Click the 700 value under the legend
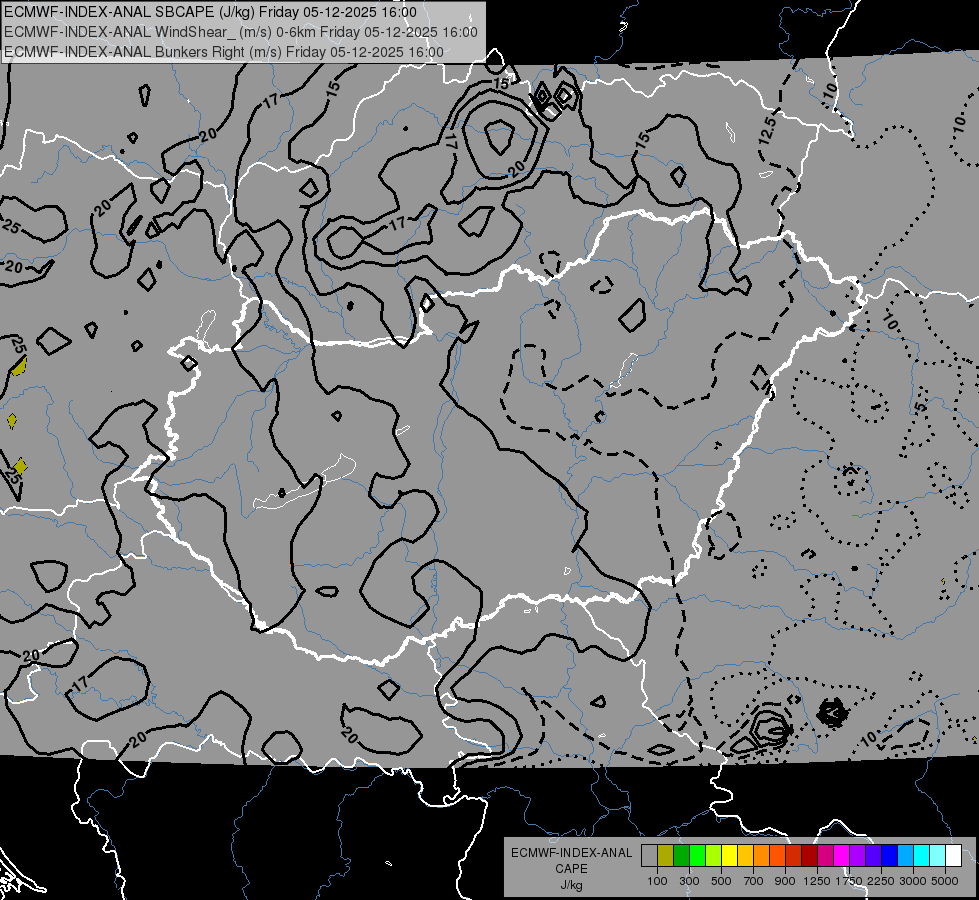This screenshot has width=979, height=900. (x=754, y=881)
